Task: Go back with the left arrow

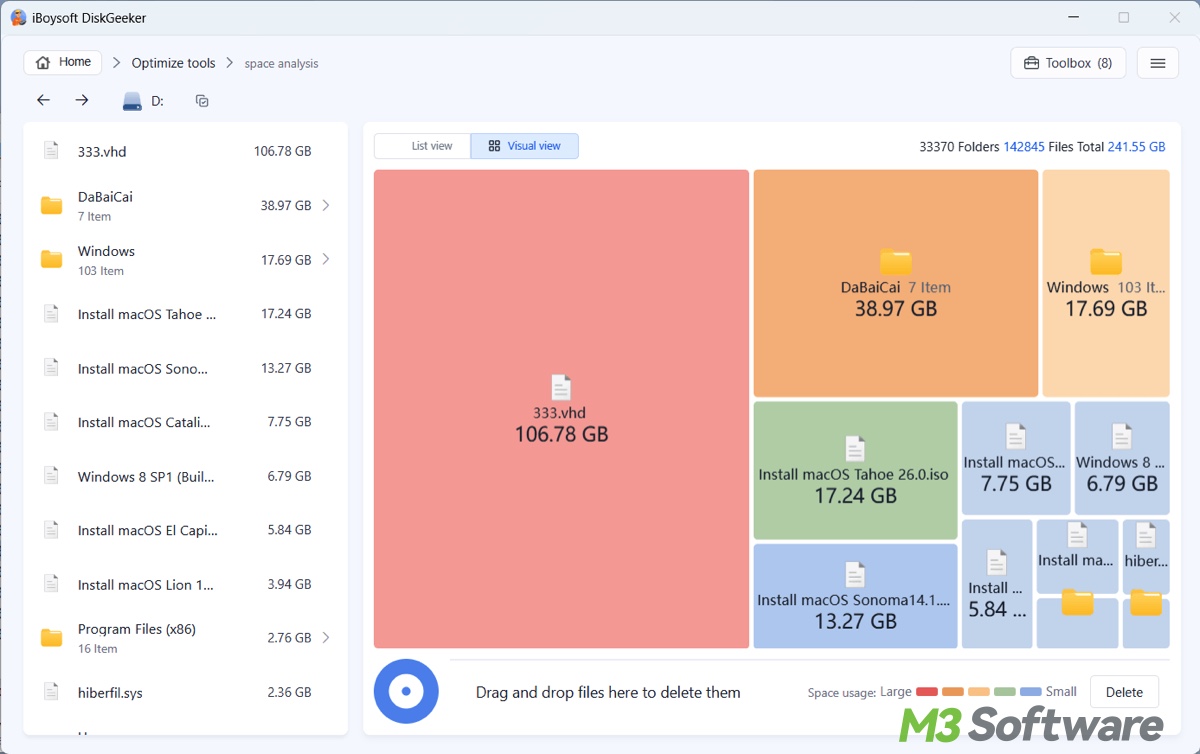Action: click(43, 100)
